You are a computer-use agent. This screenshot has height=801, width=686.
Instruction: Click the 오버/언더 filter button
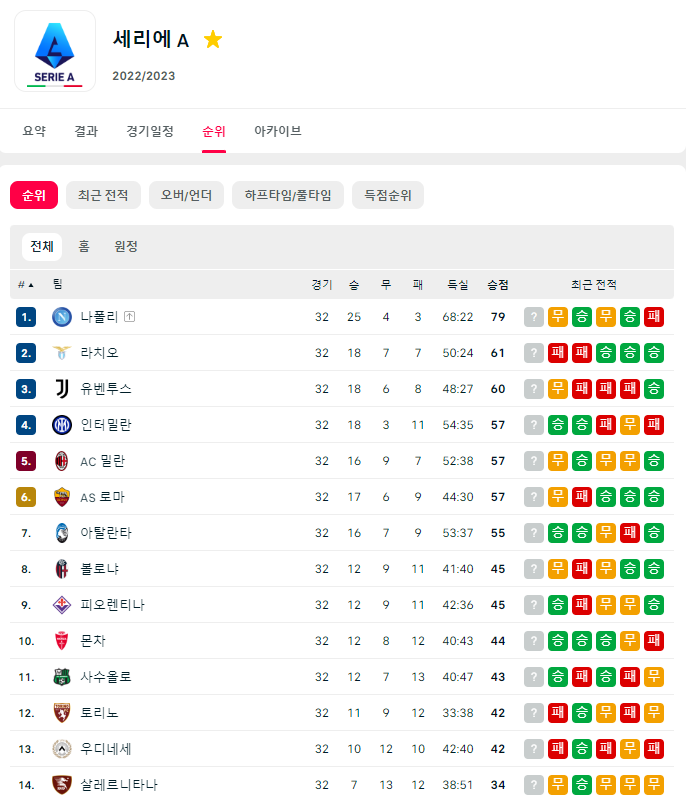[x=186, y=195]
